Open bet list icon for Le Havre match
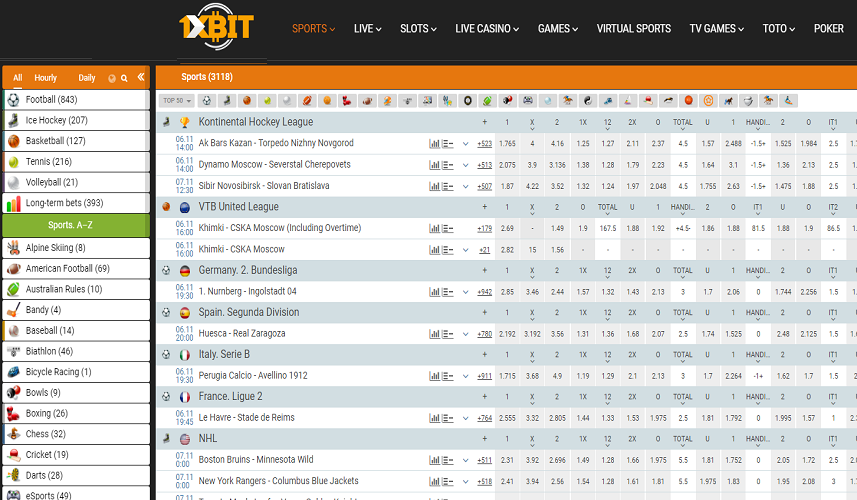Screen dimensions: 857x500 [448, 418]
